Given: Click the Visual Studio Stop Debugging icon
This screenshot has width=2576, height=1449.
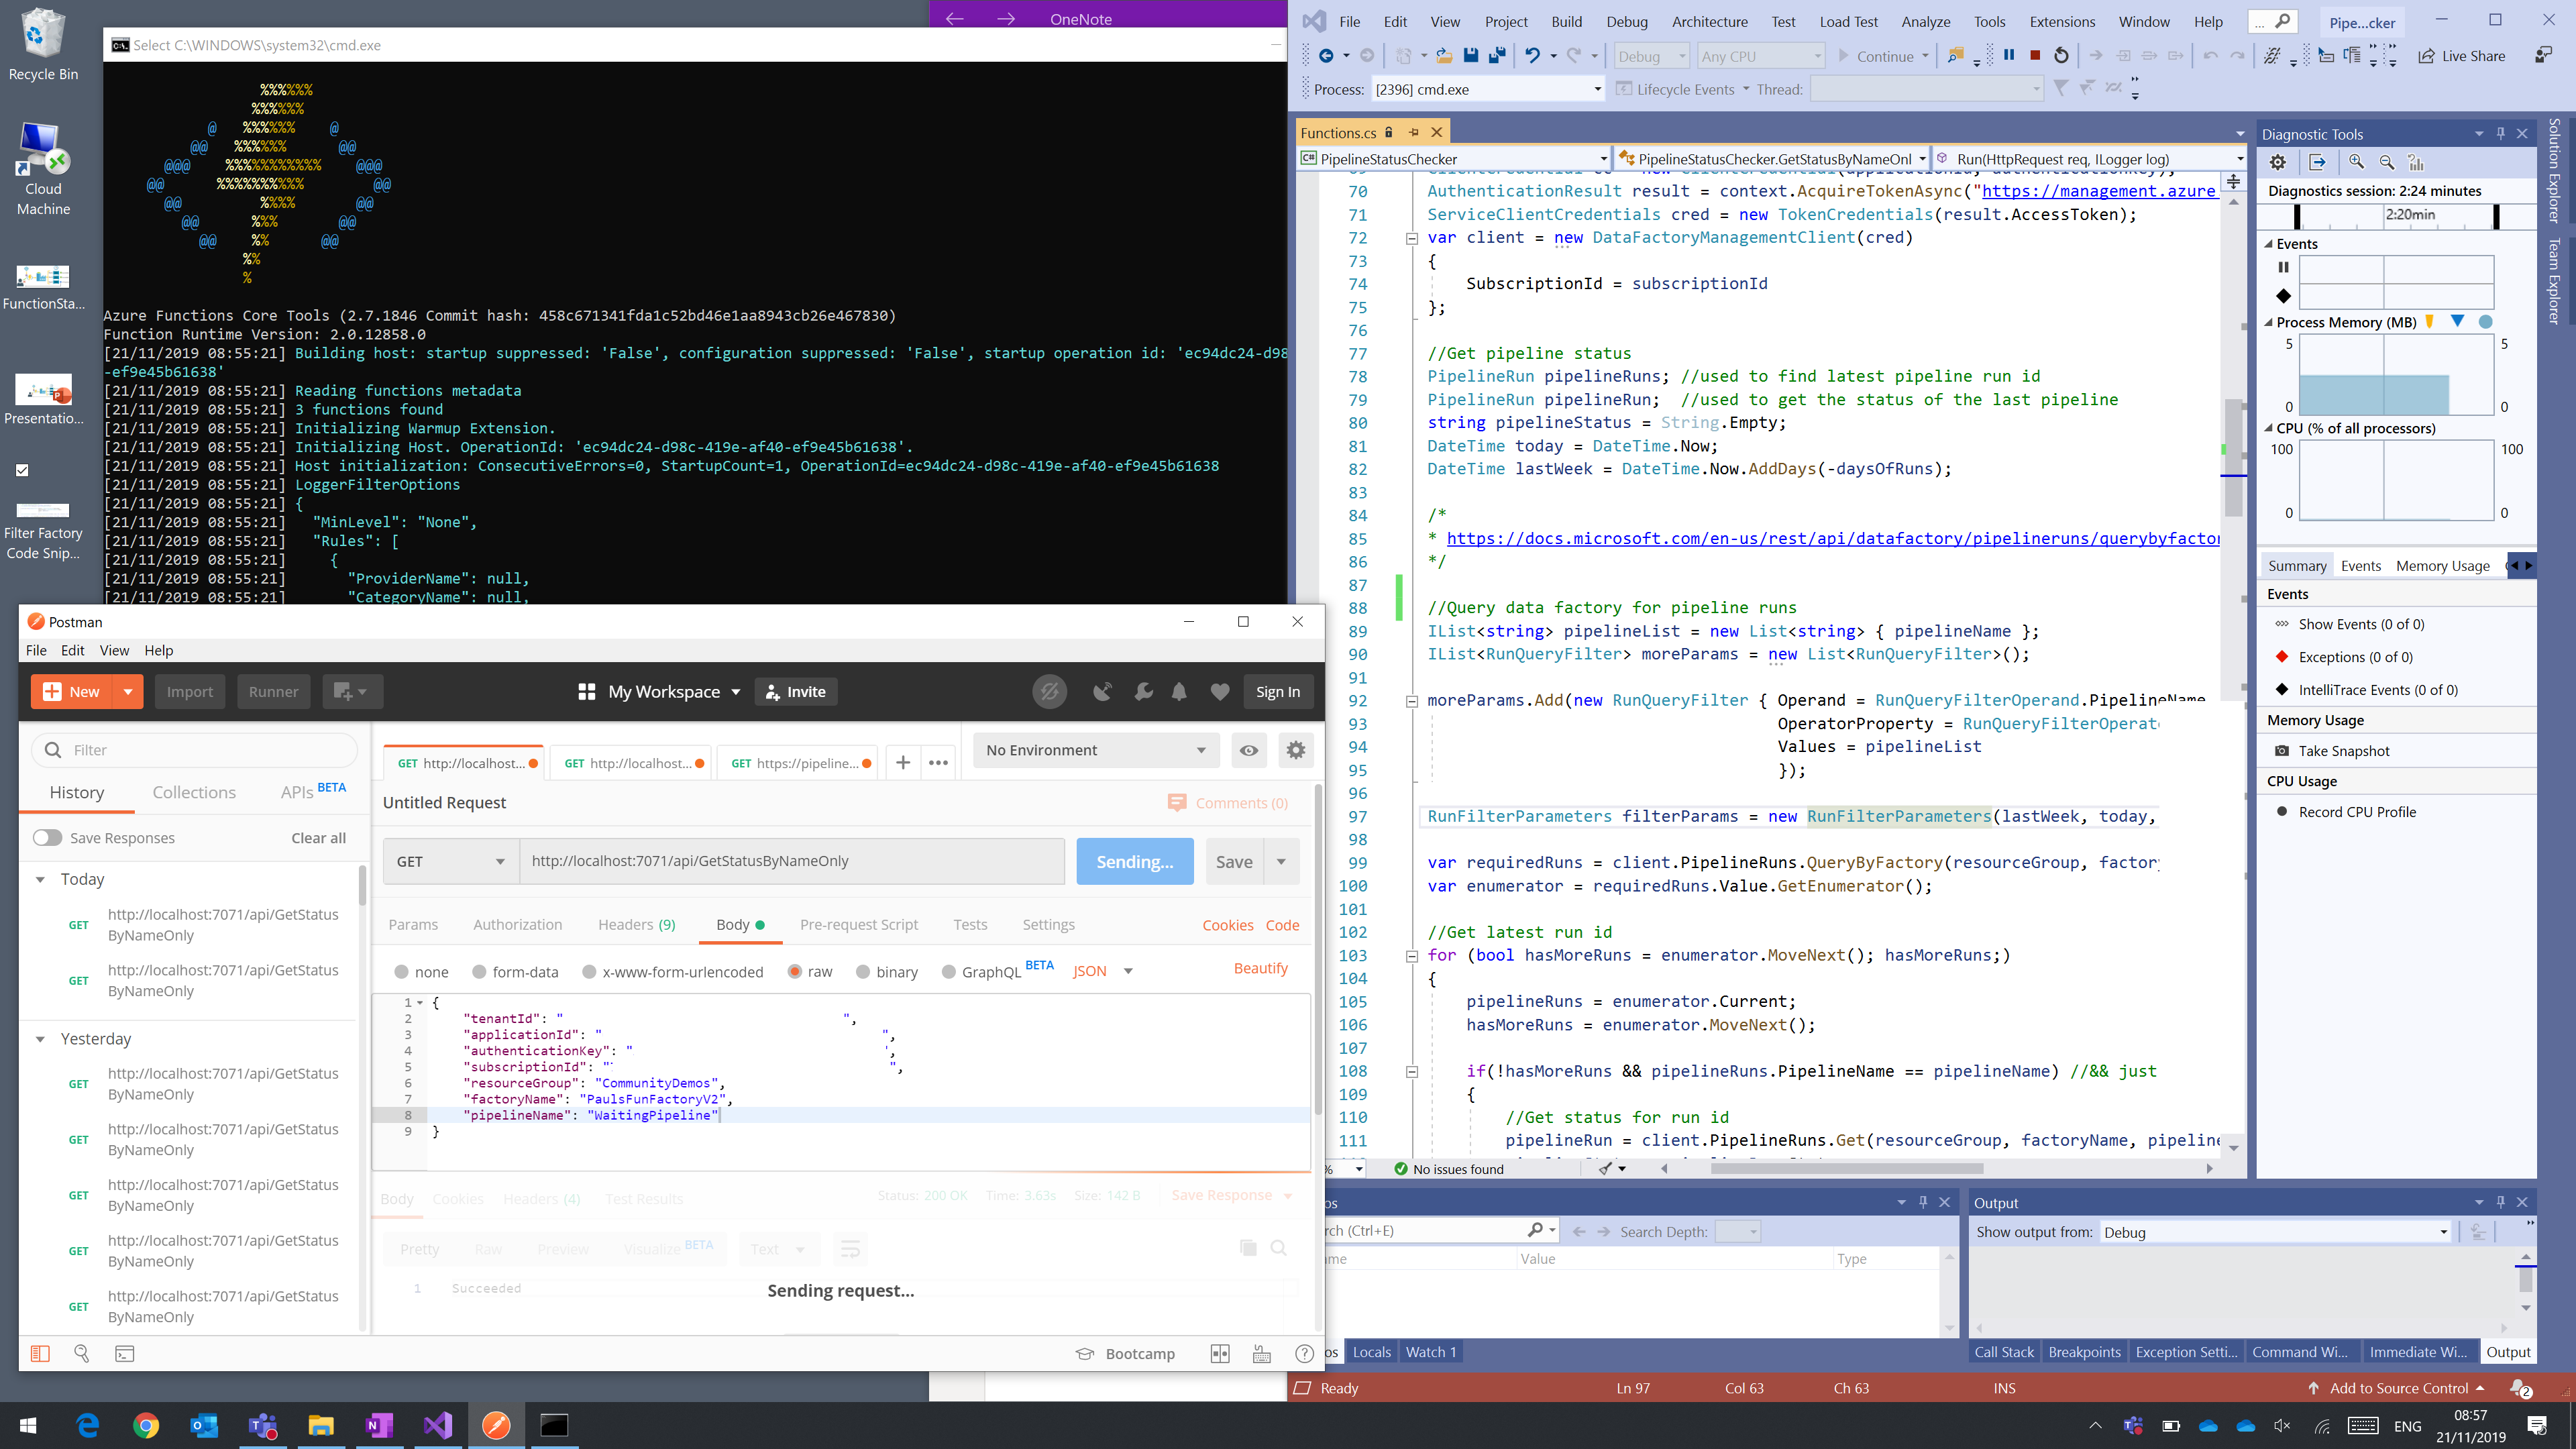Looking at the screenshot, I should click(x=2034, y=56).
